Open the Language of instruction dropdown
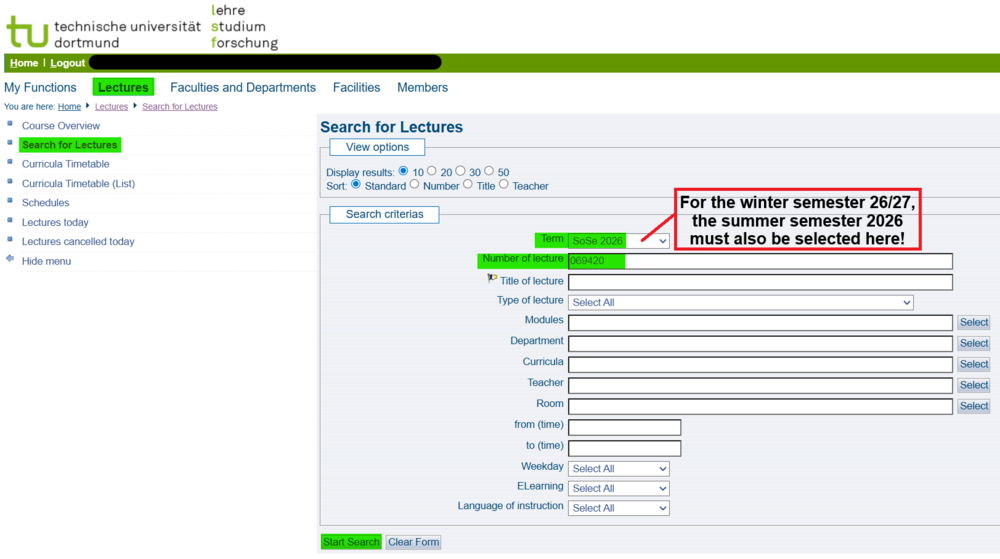 [618, 508]
